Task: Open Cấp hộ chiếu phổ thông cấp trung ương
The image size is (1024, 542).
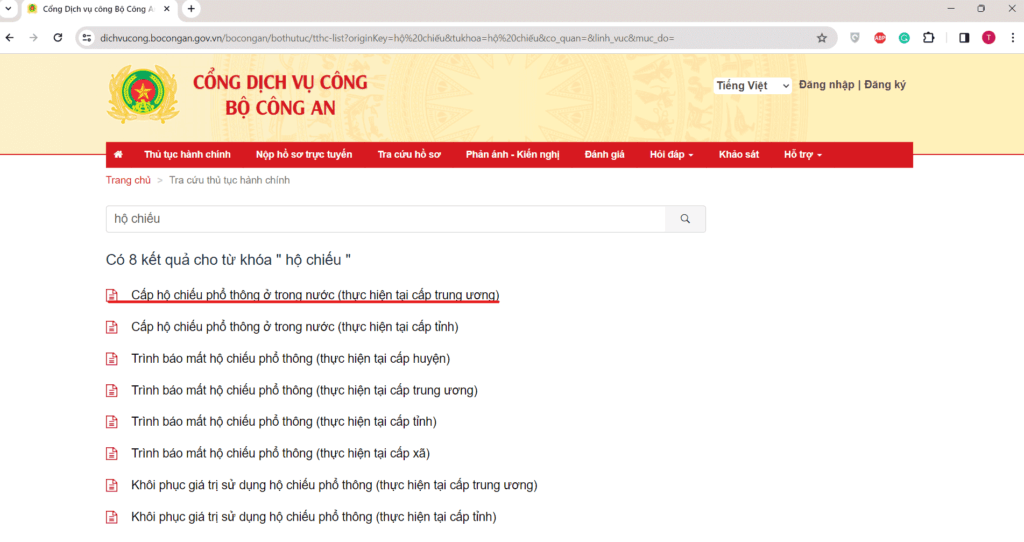Action: pos(315,295)
